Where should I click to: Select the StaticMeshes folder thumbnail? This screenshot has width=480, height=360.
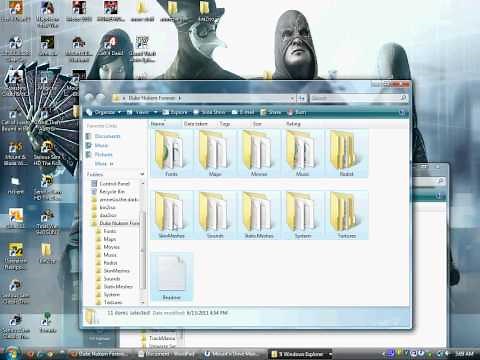pos(259,215)
